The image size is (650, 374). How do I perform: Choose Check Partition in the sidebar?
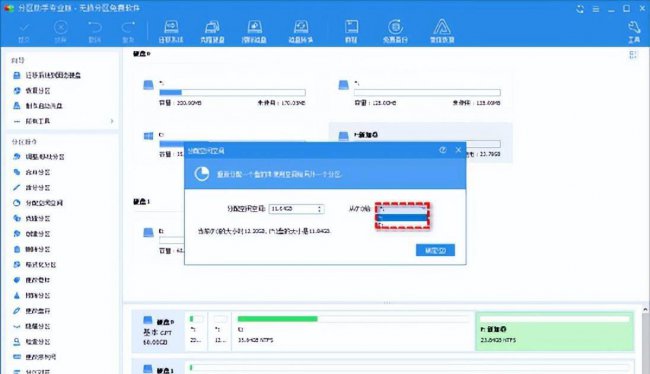32,342
